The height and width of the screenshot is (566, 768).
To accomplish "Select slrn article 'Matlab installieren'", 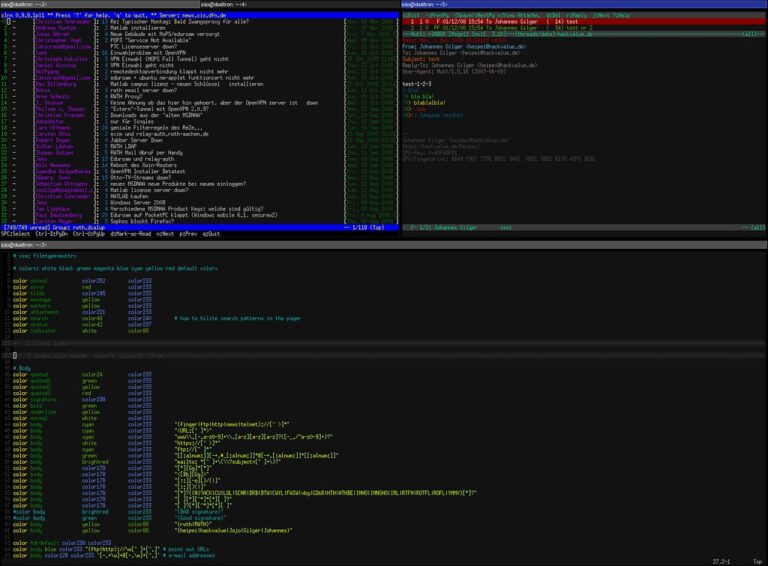I will (x=138, y=28).
